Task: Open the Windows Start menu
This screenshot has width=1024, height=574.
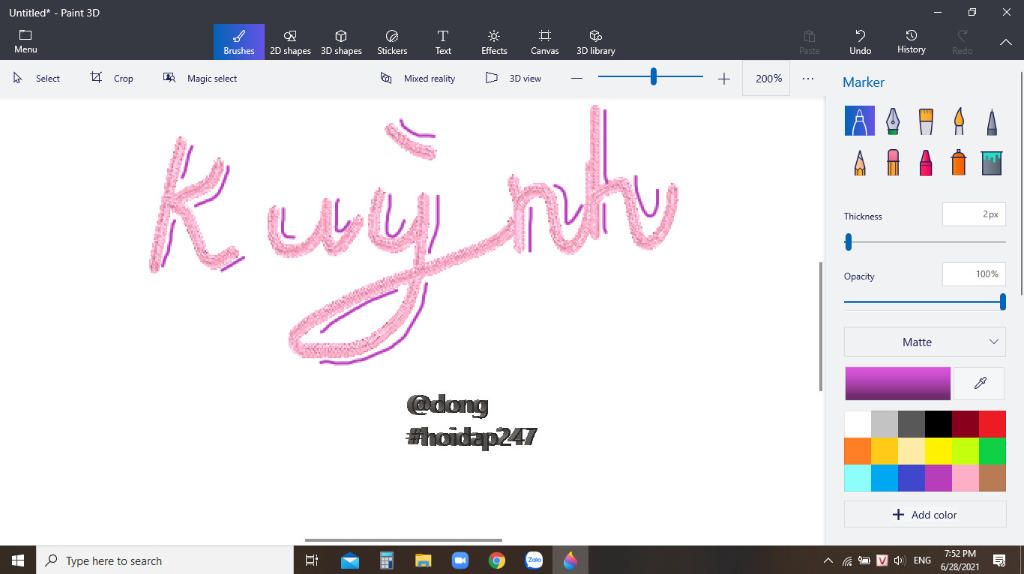Action: [18, 560]
